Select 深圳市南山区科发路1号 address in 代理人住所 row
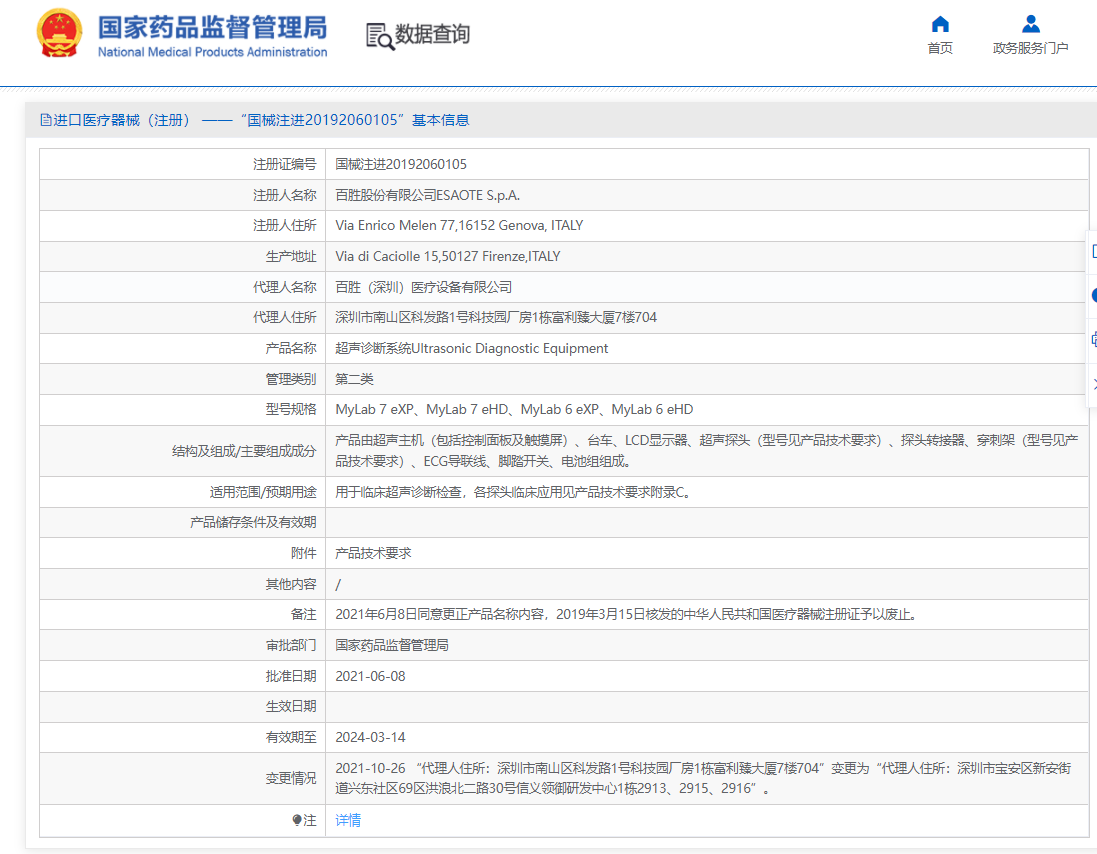The width and height of the screenshot is (1097, 854). coord(496,318)
